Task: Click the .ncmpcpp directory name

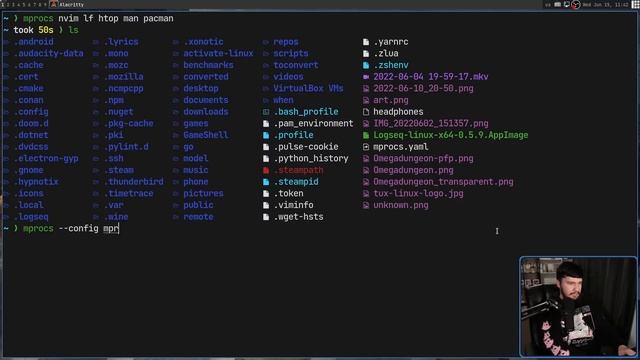Action: (x=124, y=89)
